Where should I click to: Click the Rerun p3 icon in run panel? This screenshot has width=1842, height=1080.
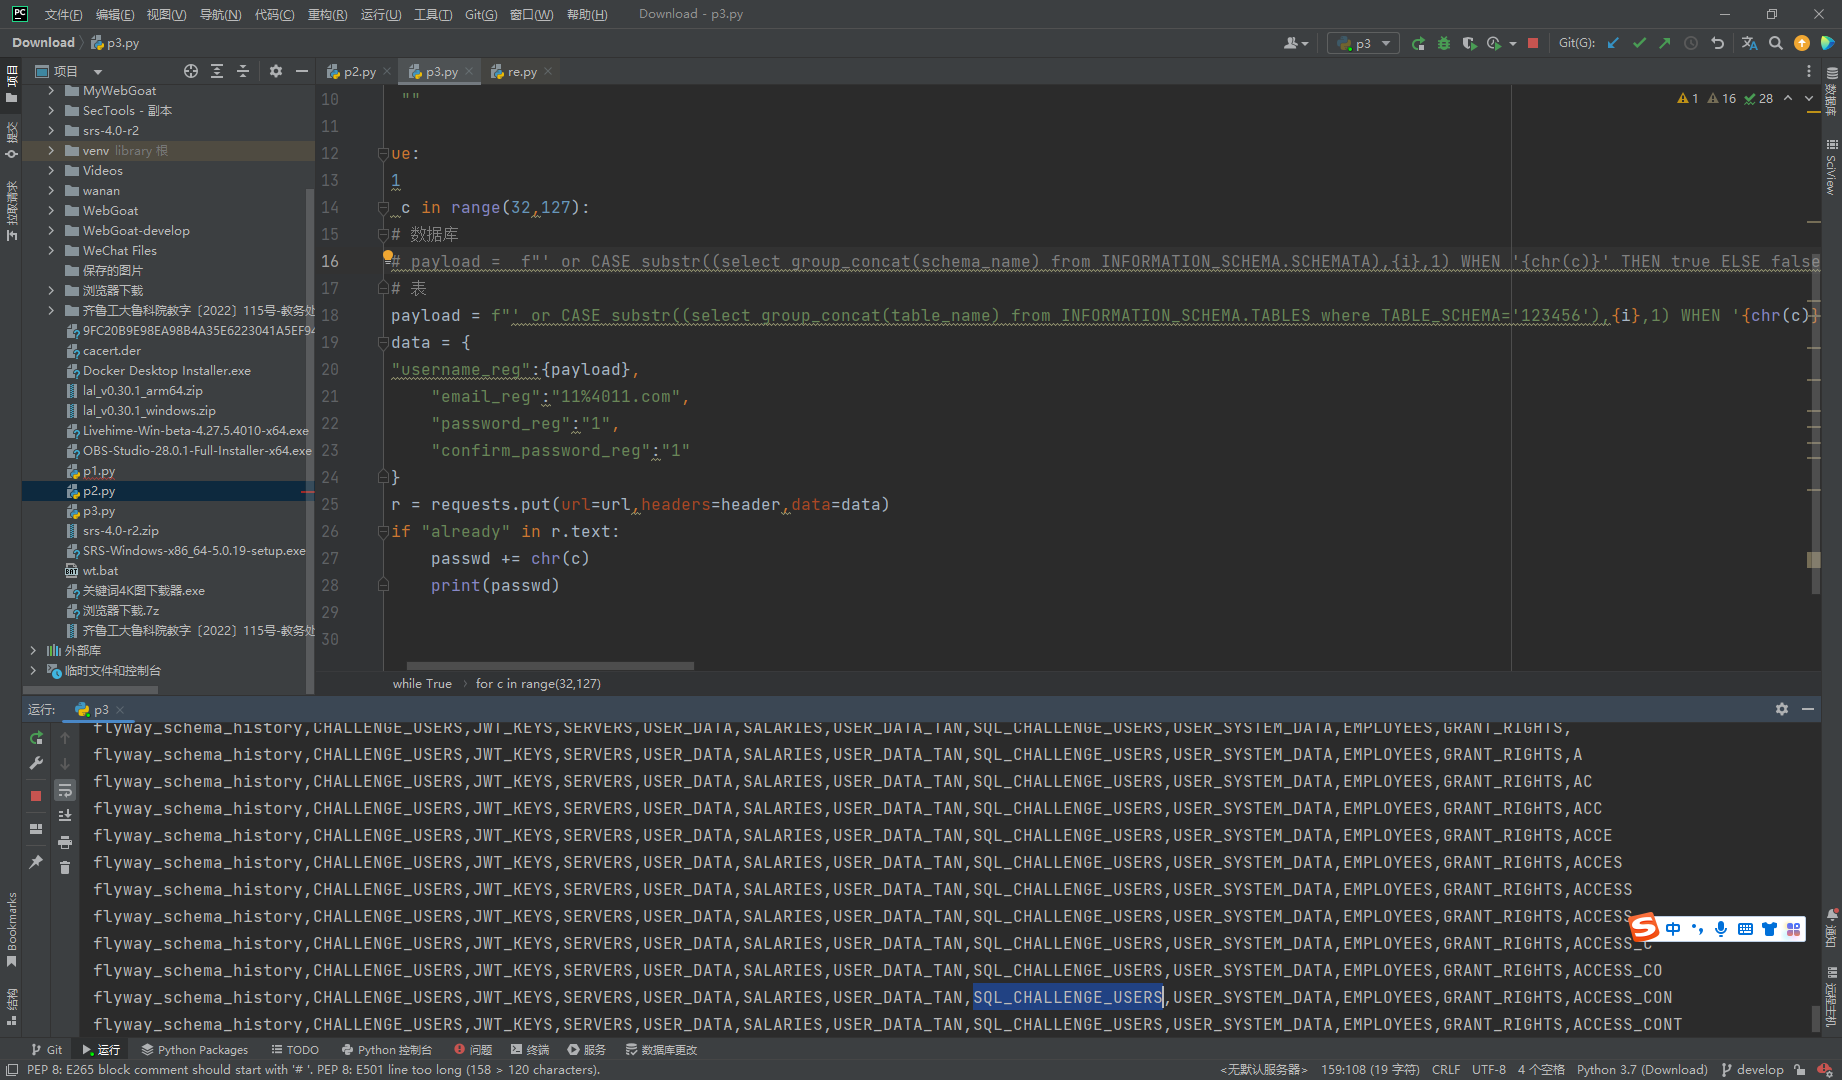(x=36, y=738)
